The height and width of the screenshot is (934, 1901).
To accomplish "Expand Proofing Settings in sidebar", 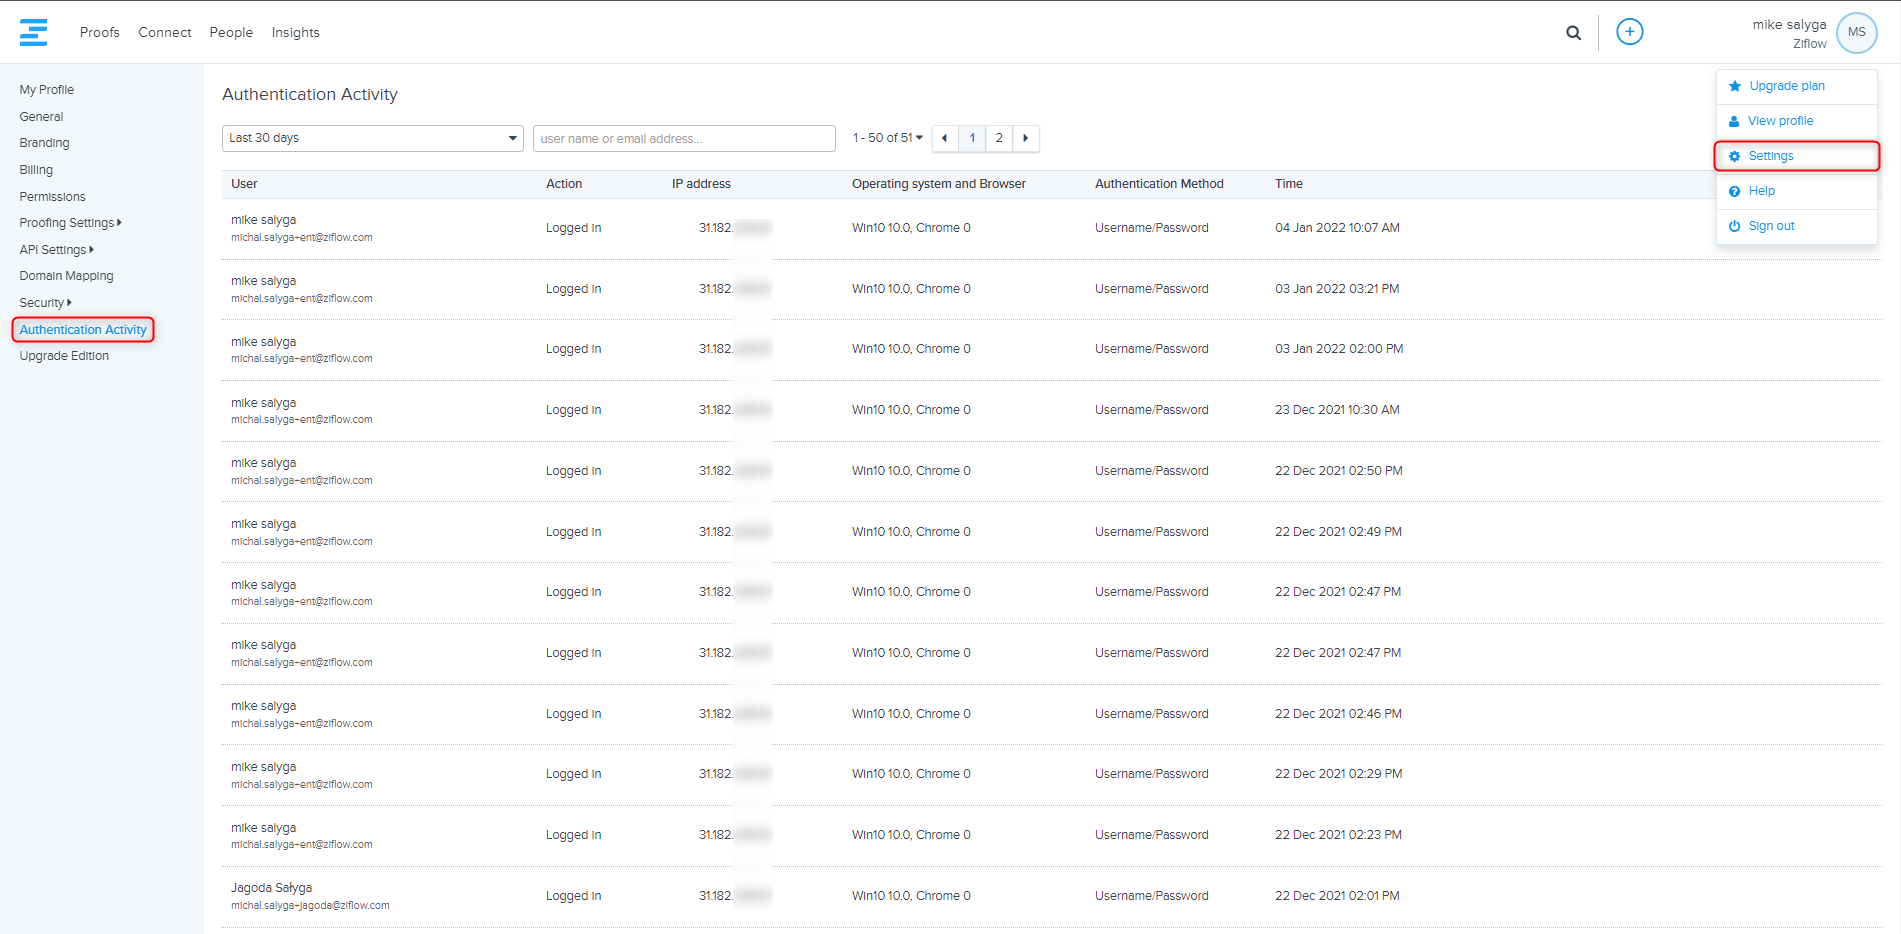I will tap(70, 223).
